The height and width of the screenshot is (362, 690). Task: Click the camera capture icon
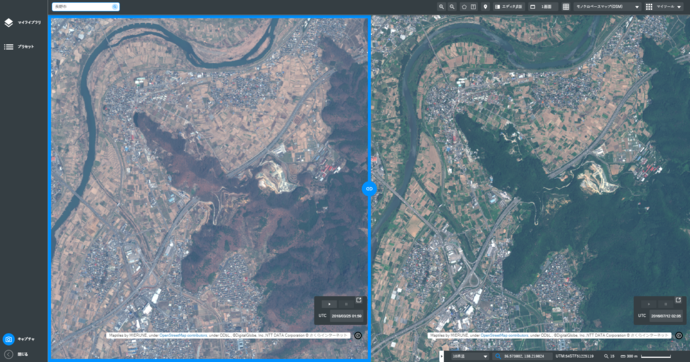click(x=8, y=339)
